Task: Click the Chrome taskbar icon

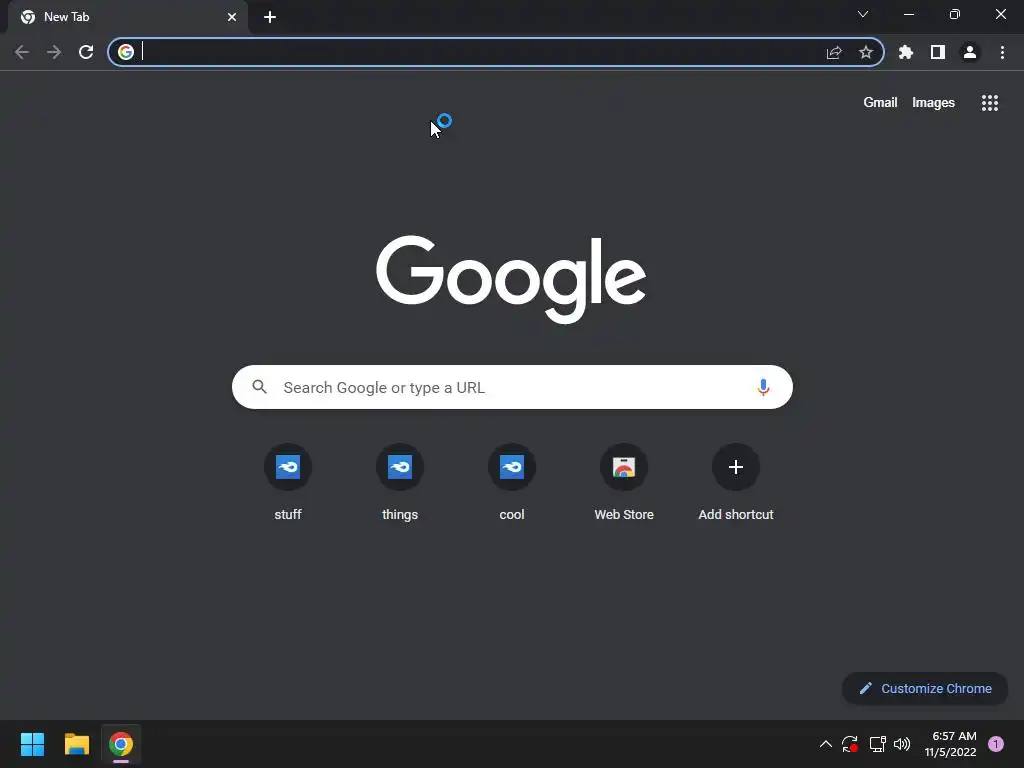Action: 121,744
